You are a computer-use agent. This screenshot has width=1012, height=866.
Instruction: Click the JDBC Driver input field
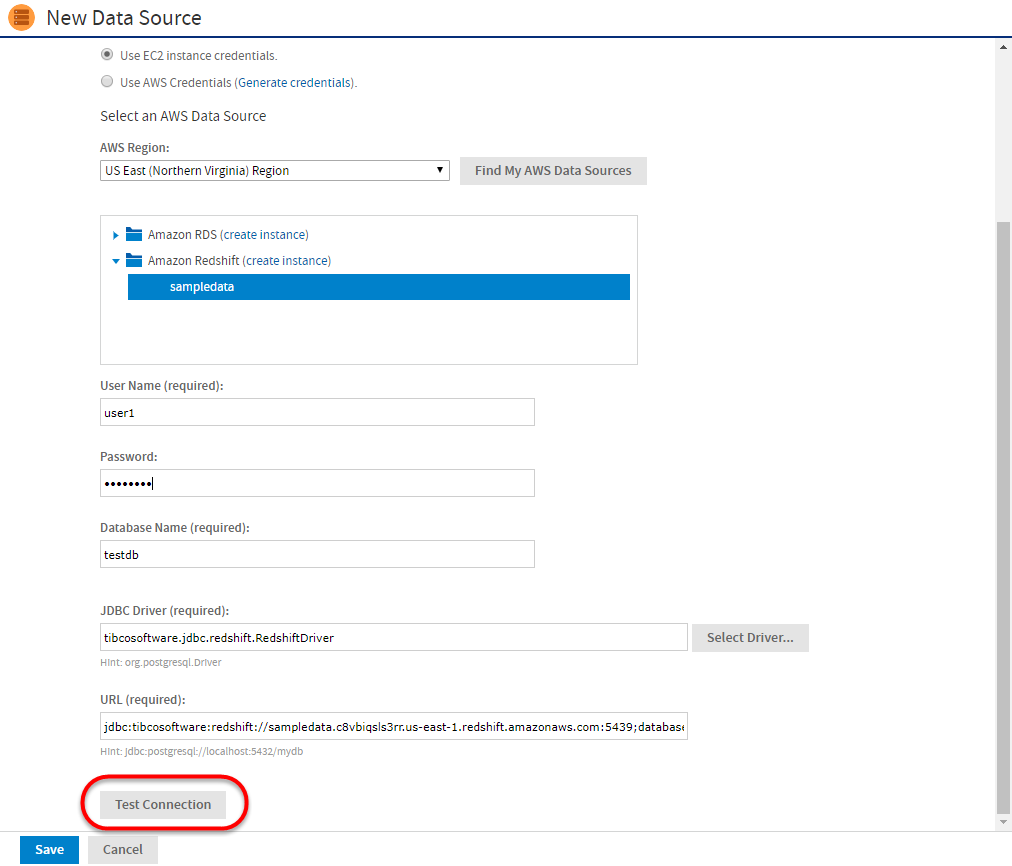(x=394, y=638)
